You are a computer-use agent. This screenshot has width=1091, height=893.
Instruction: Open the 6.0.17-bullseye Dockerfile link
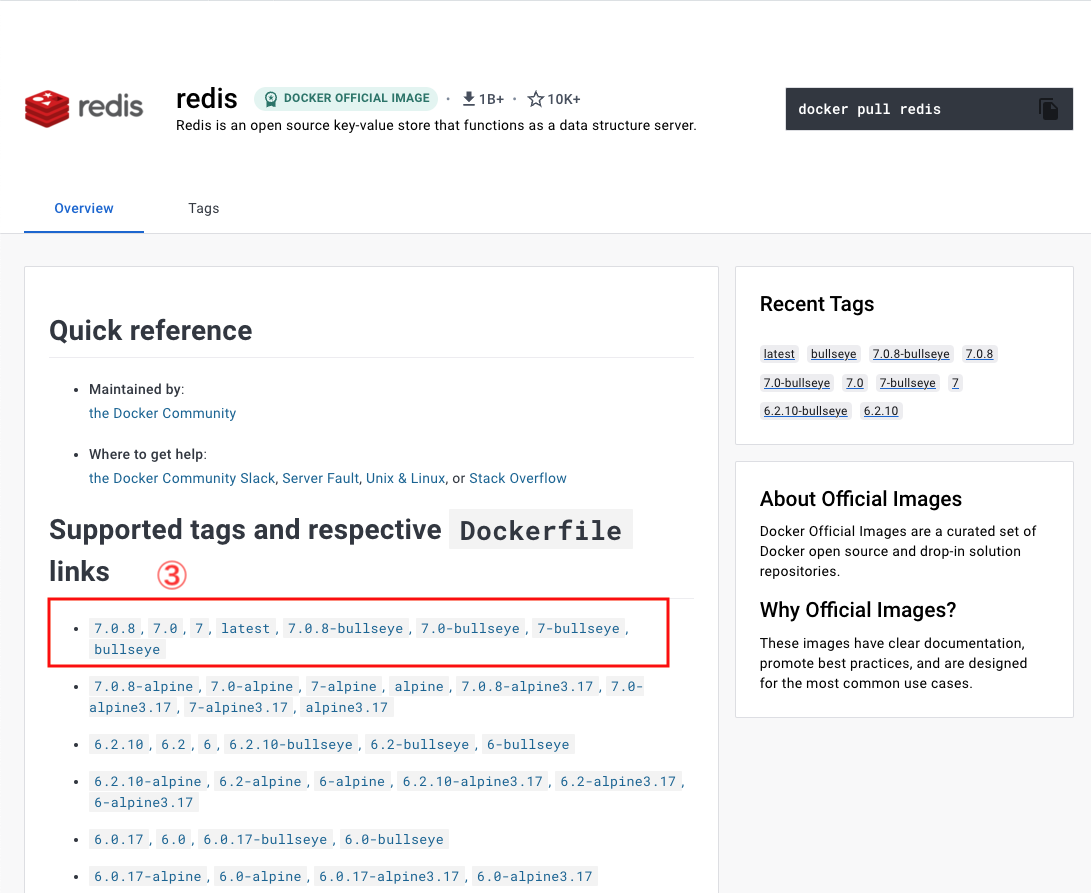[x=265, y=839]
